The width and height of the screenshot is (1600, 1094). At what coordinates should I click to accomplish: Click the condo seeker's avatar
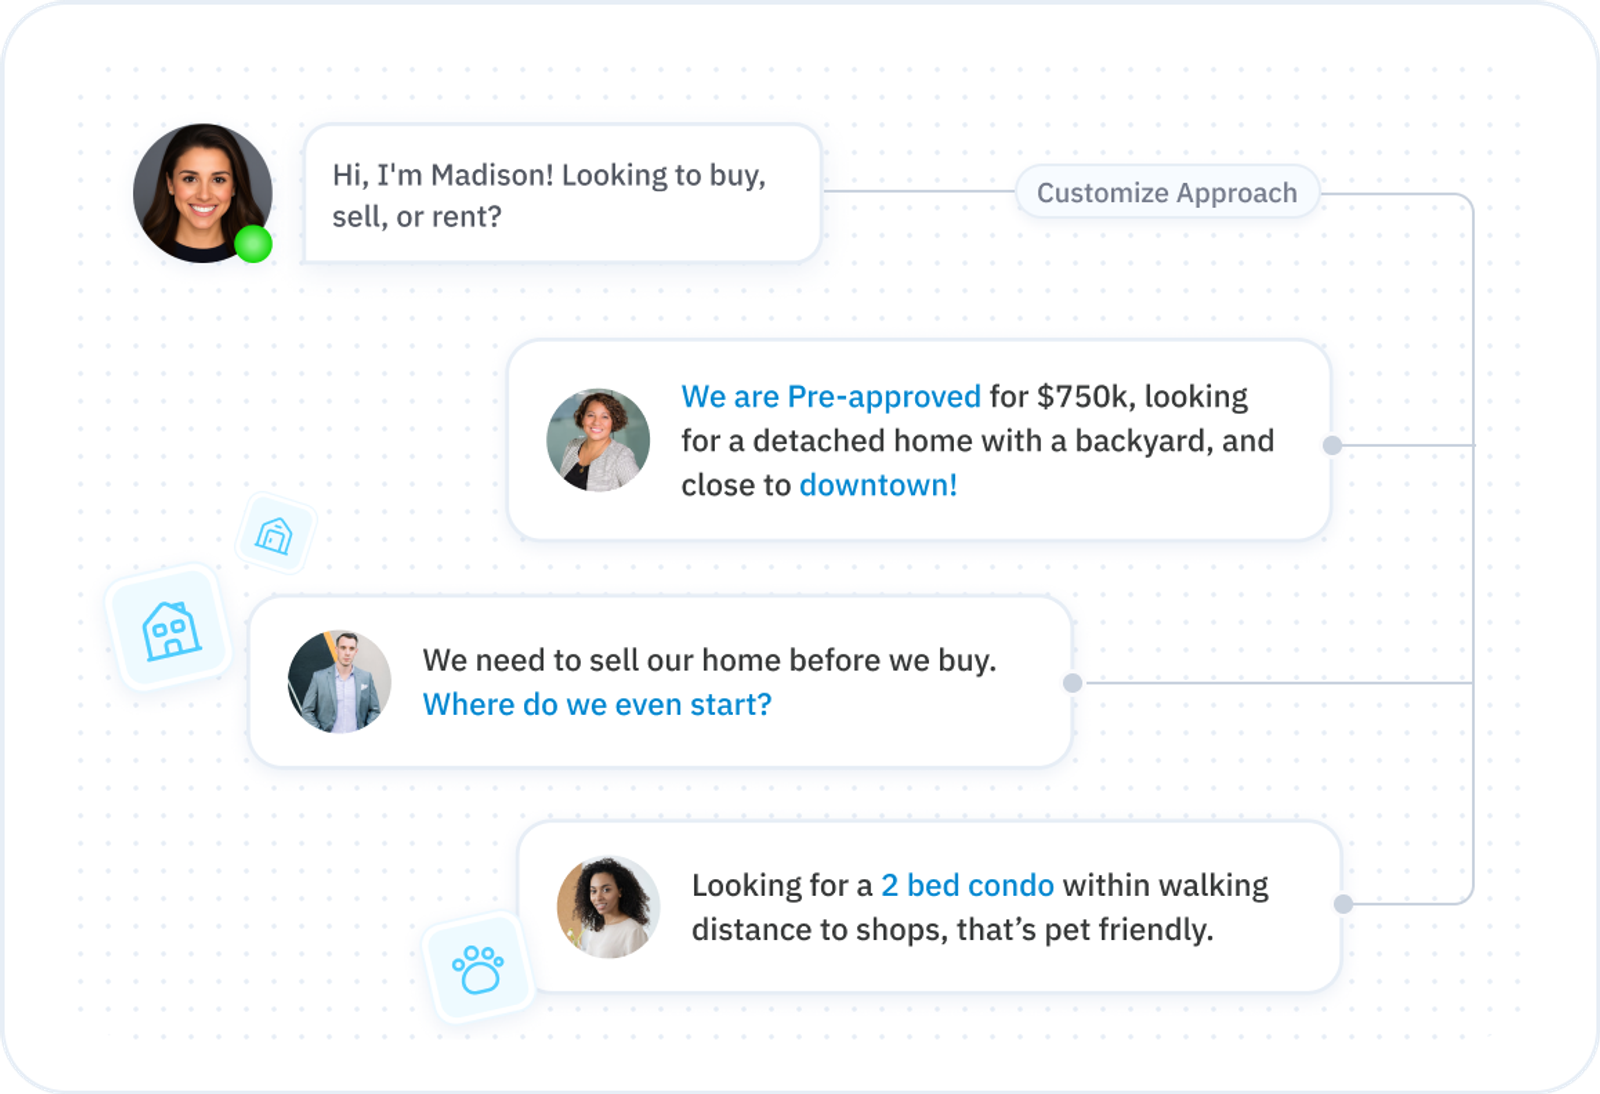pos(608,907)
